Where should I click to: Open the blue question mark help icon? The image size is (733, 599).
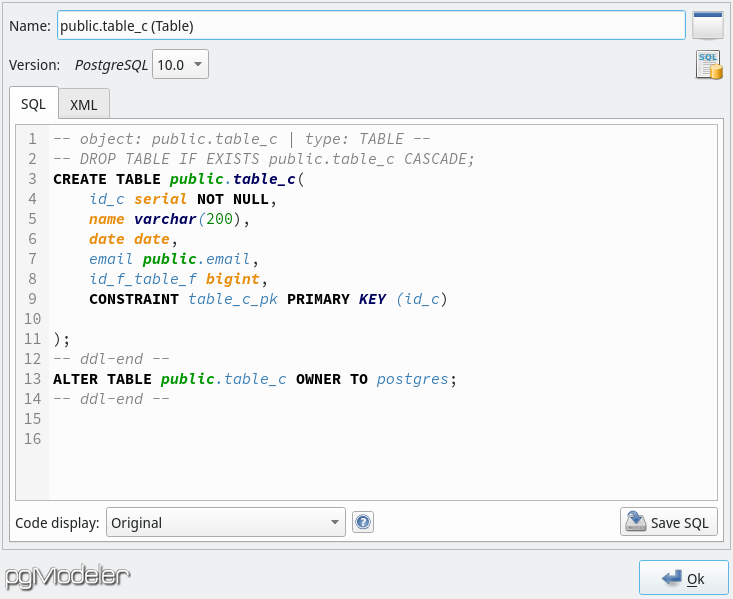pyautogui.click(x=363, y=522)
